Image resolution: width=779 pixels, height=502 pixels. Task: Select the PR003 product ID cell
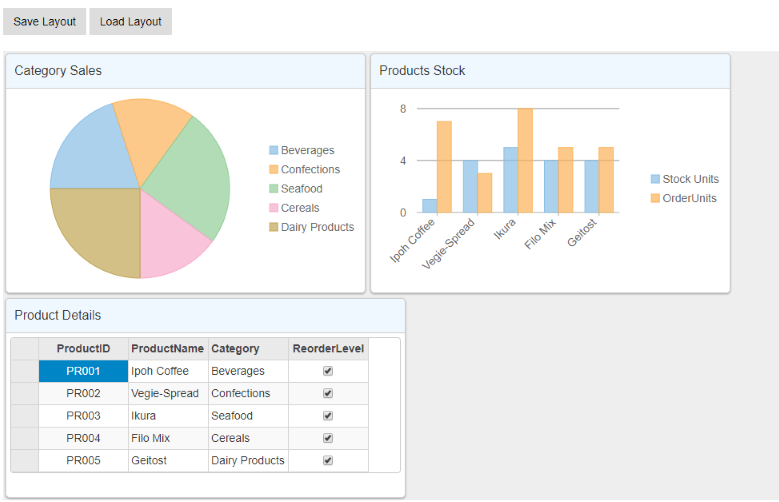point(83,416)
